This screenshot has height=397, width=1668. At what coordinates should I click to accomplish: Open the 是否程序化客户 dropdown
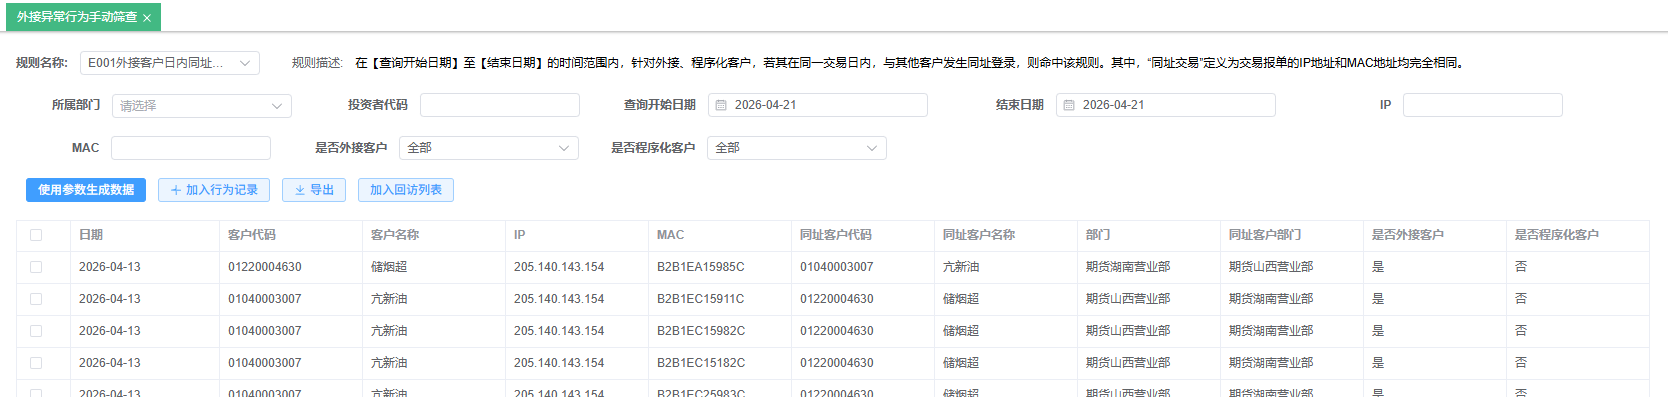(x=797, y=148)
